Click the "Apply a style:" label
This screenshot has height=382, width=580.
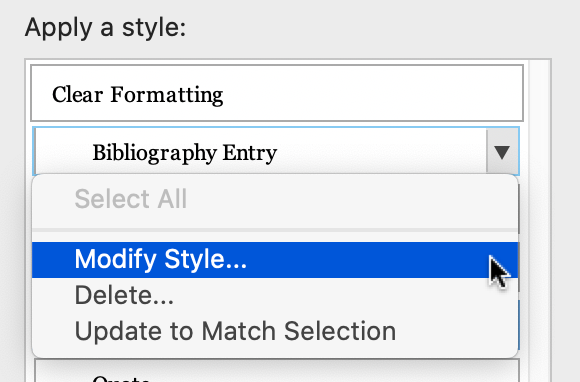point(105,28)
